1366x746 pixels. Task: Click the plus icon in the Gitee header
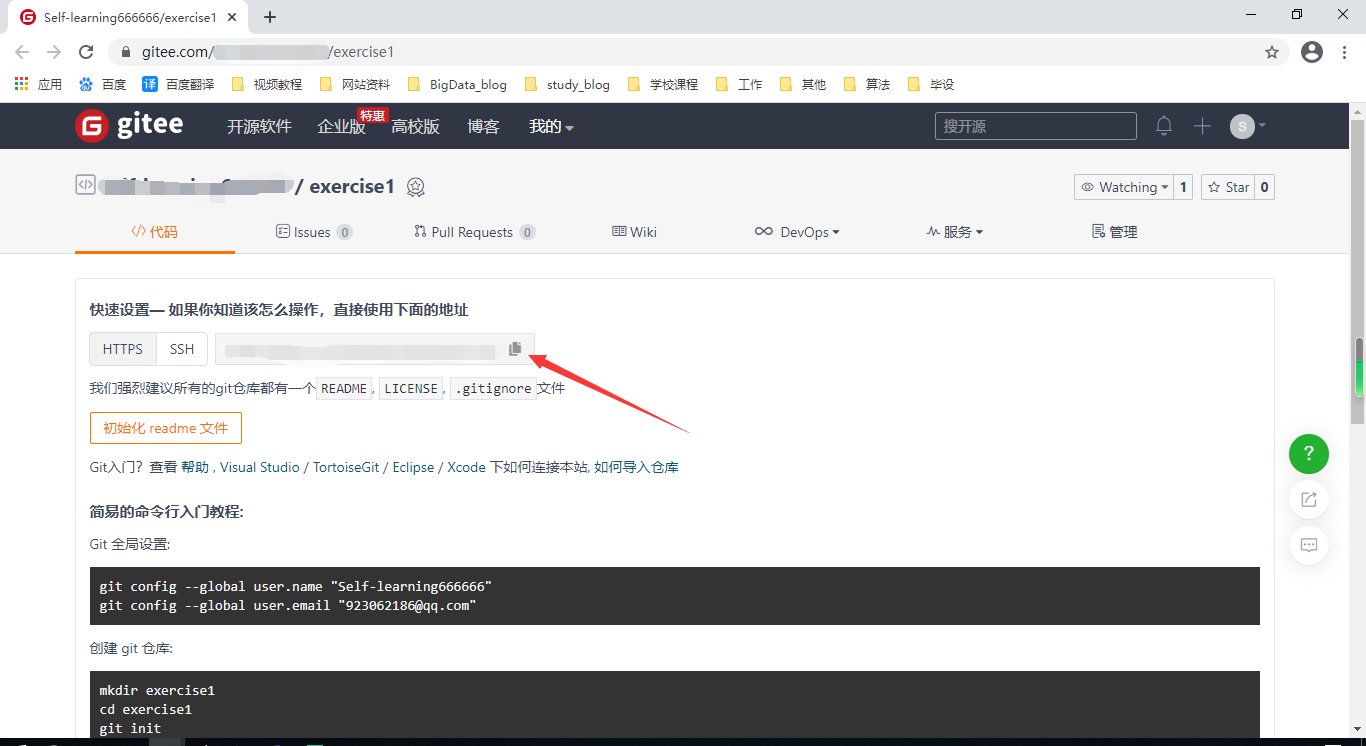tap(1202, 126)
